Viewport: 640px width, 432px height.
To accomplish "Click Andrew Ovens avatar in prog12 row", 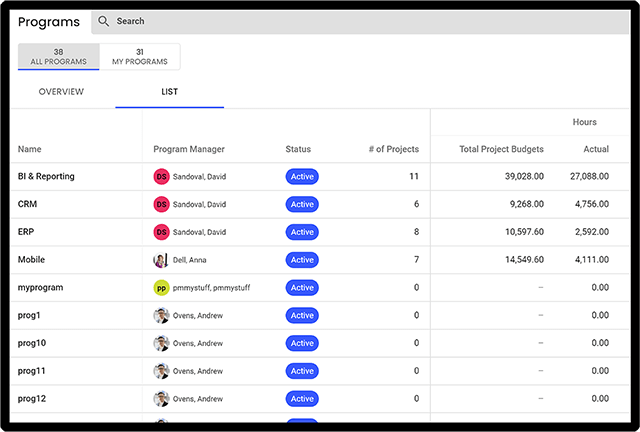I will pos(161,399).
